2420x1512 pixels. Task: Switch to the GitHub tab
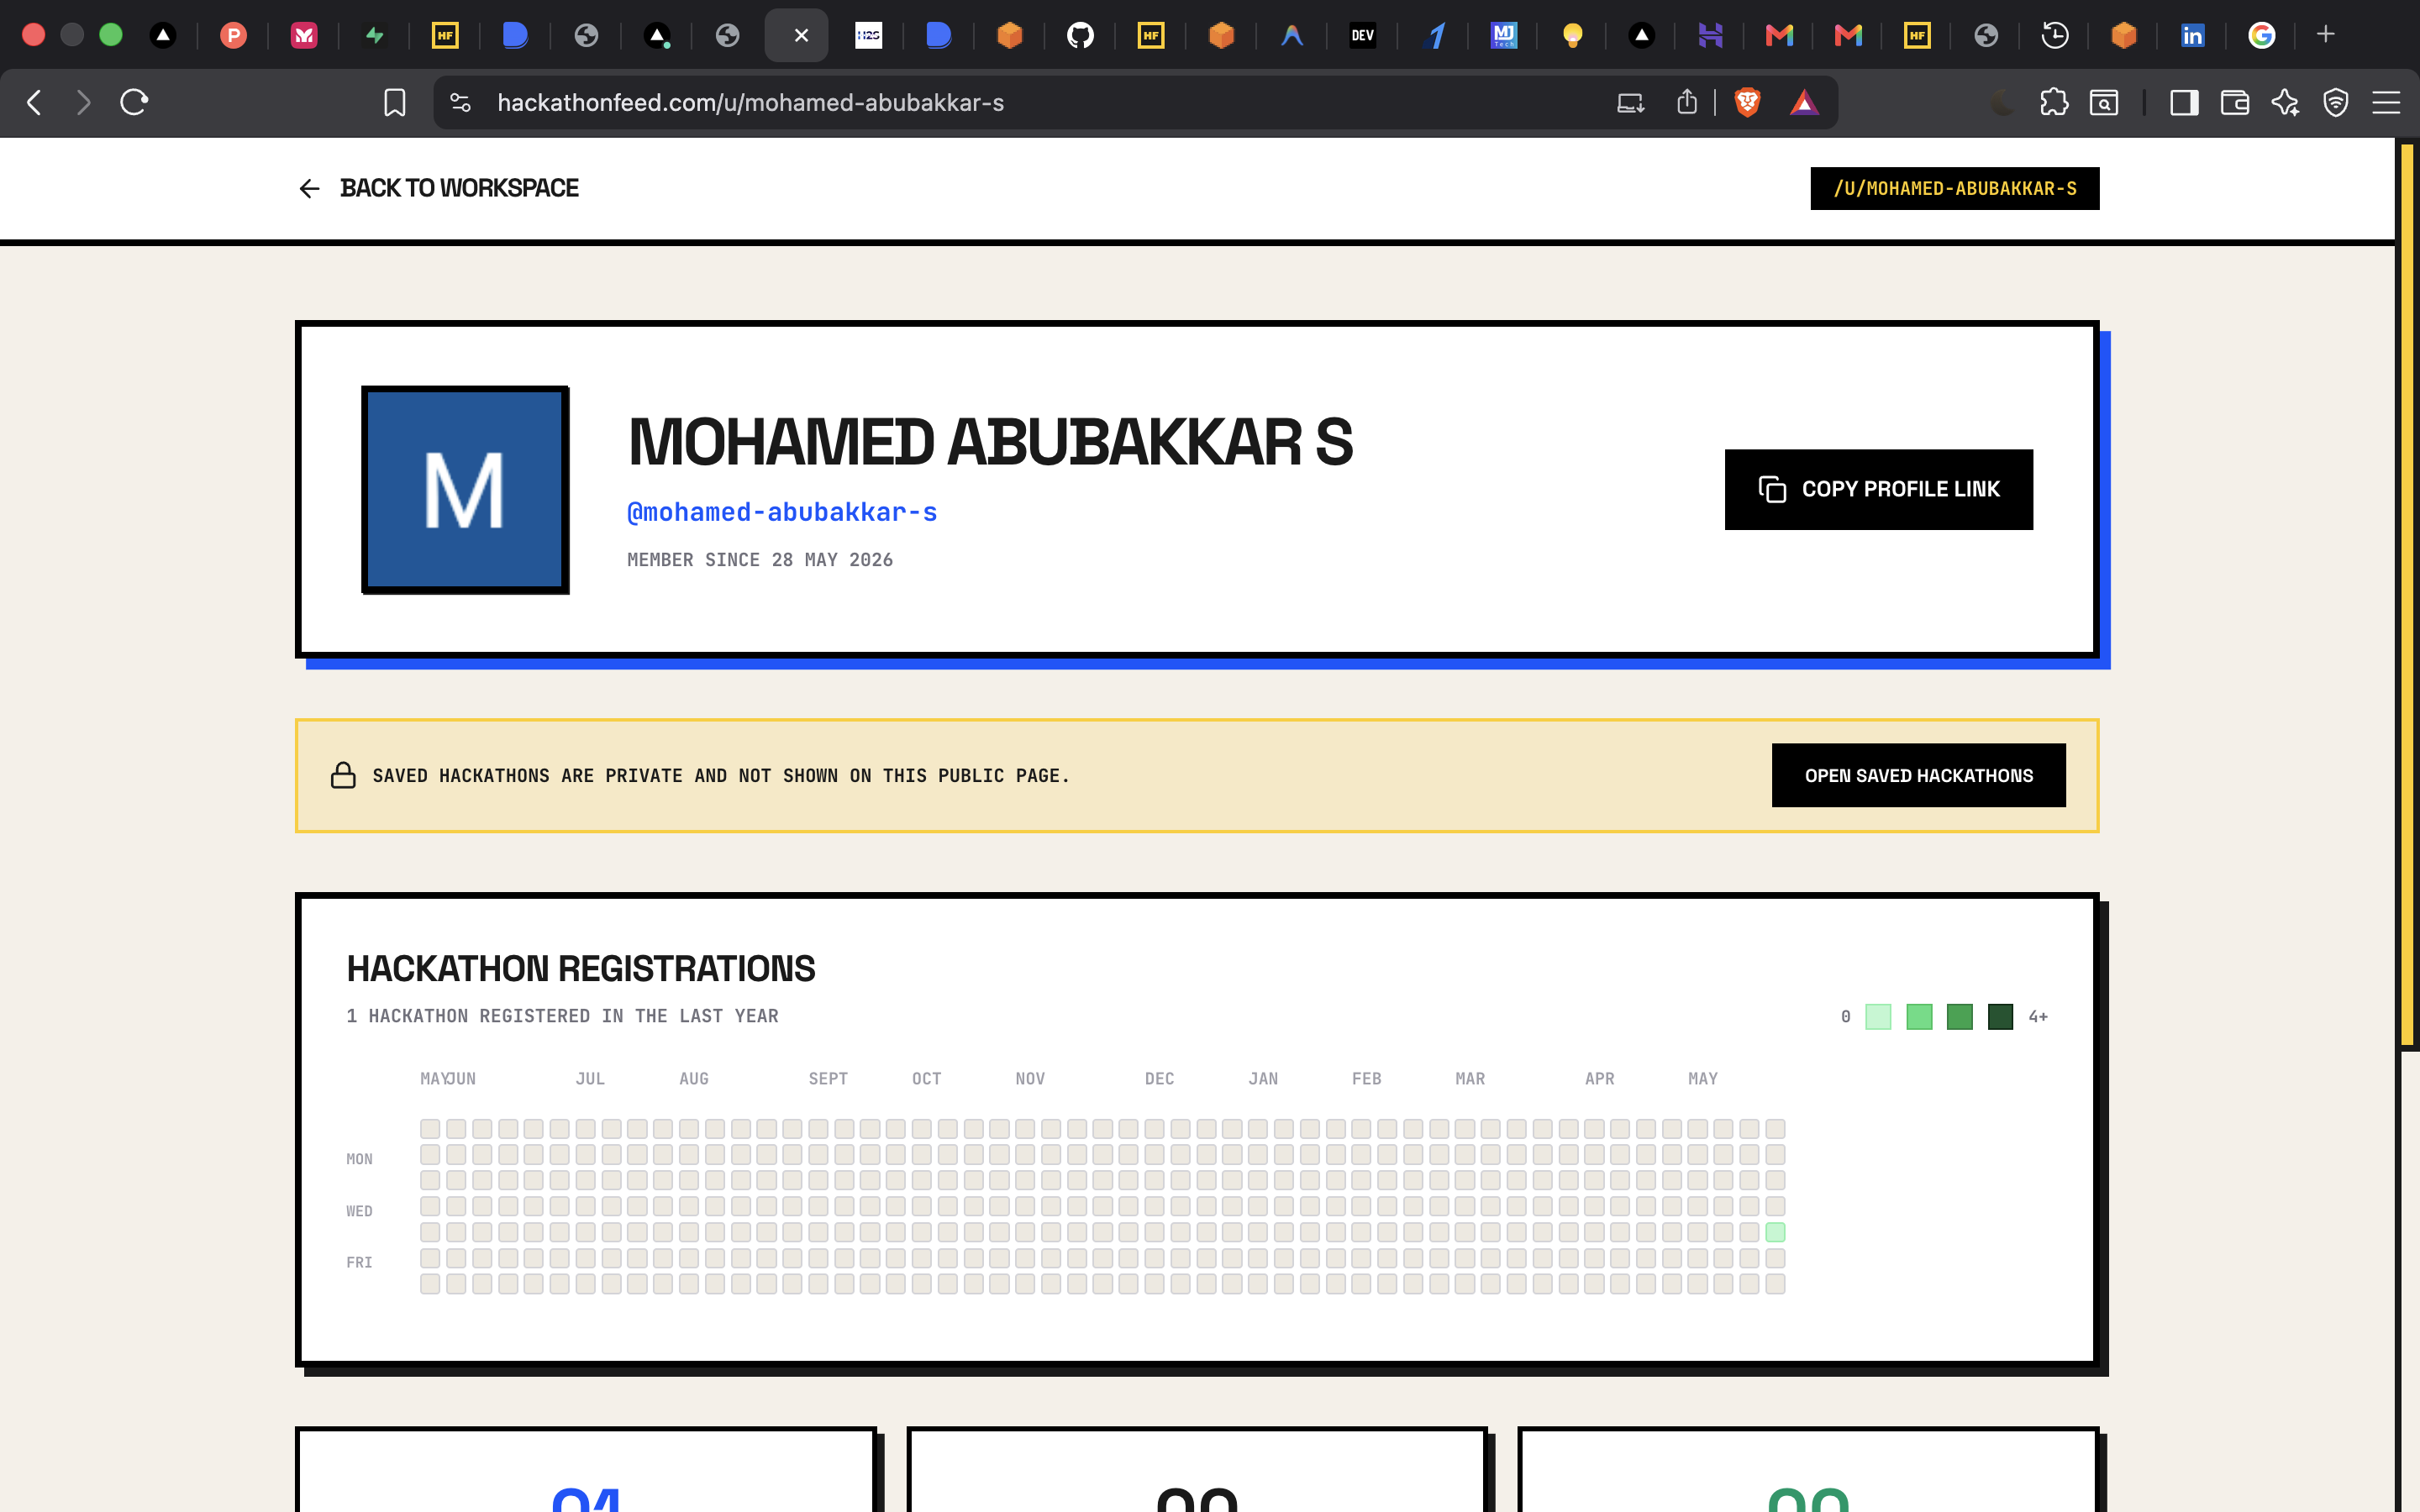point(1080,36)
